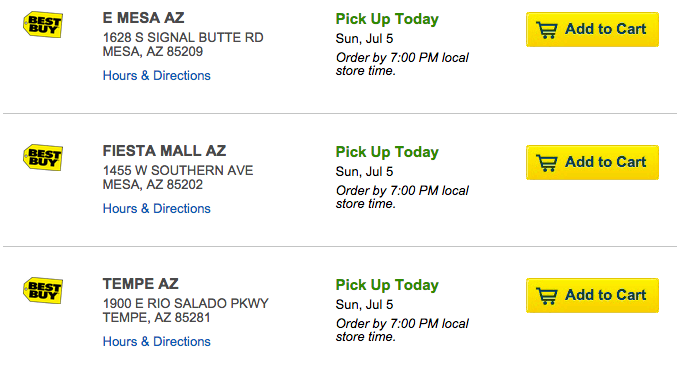Select the E MESA AZ store heading
The width and height of the screenshot is (677, 369).
[143, 18]
